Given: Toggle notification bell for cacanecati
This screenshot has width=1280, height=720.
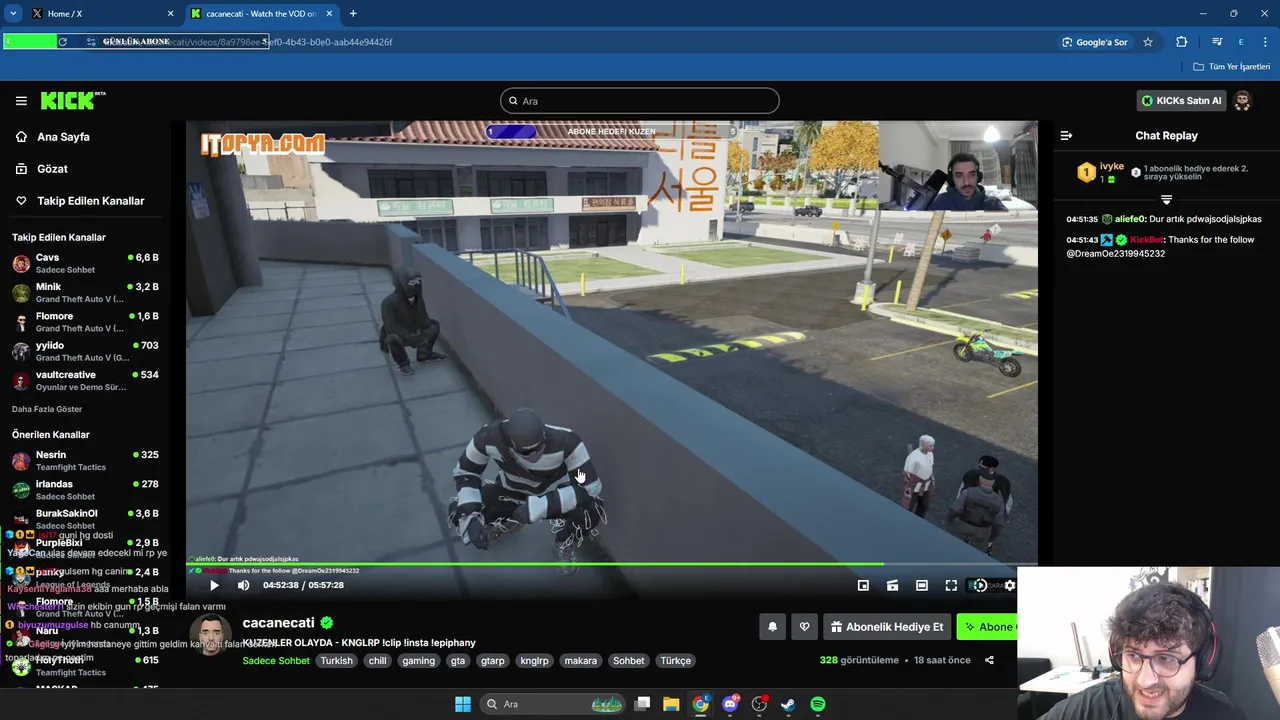Looking at the screenshot, I should (x=772, y=627).
